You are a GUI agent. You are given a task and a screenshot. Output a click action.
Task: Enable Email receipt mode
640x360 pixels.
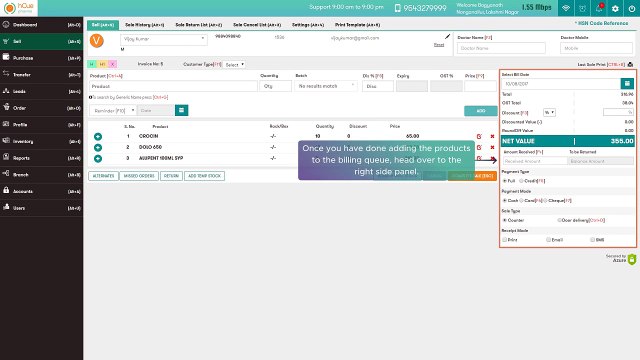coord(549,240)
